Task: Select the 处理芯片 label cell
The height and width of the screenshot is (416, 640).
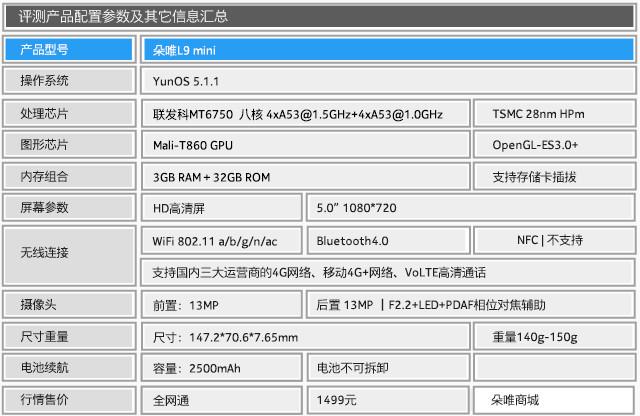Action: point(69,113)
